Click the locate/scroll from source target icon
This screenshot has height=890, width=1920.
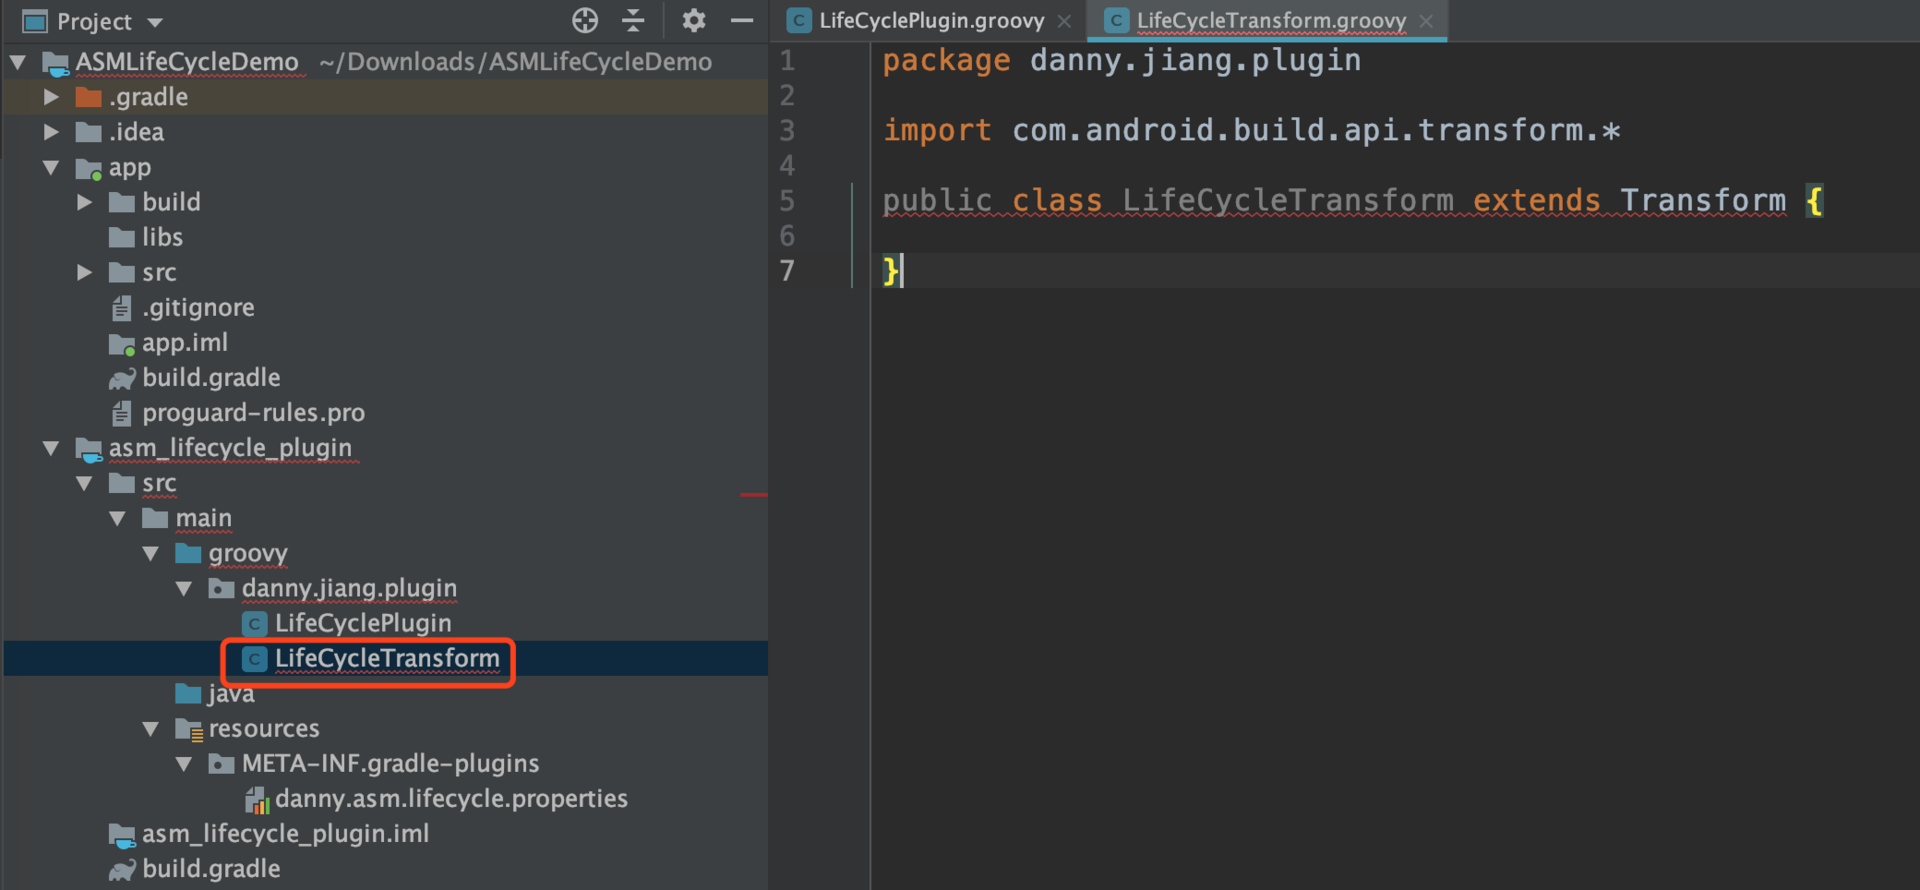click(585, 20)
